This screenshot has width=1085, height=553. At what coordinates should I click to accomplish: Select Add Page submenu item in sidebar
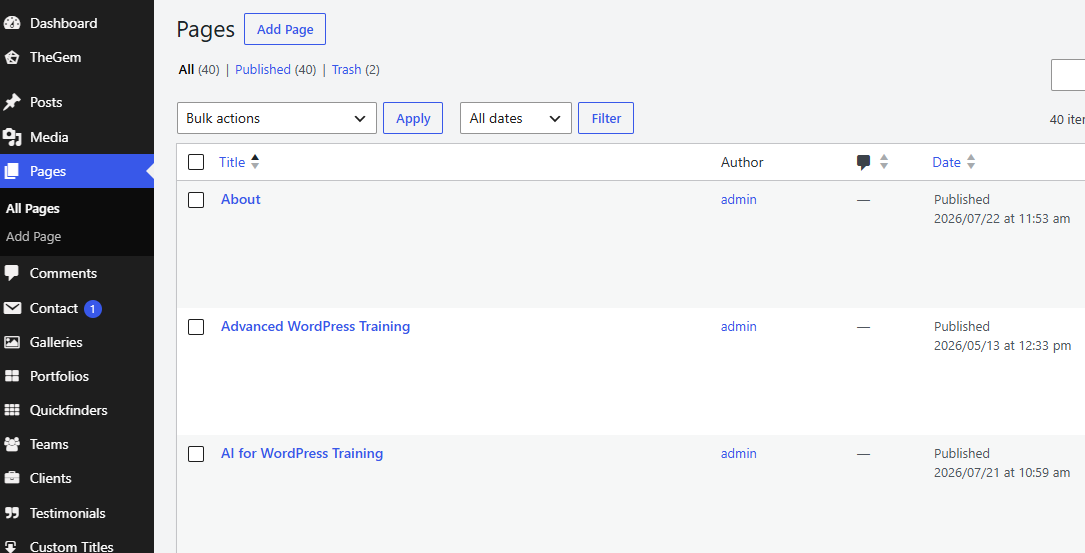33,236
